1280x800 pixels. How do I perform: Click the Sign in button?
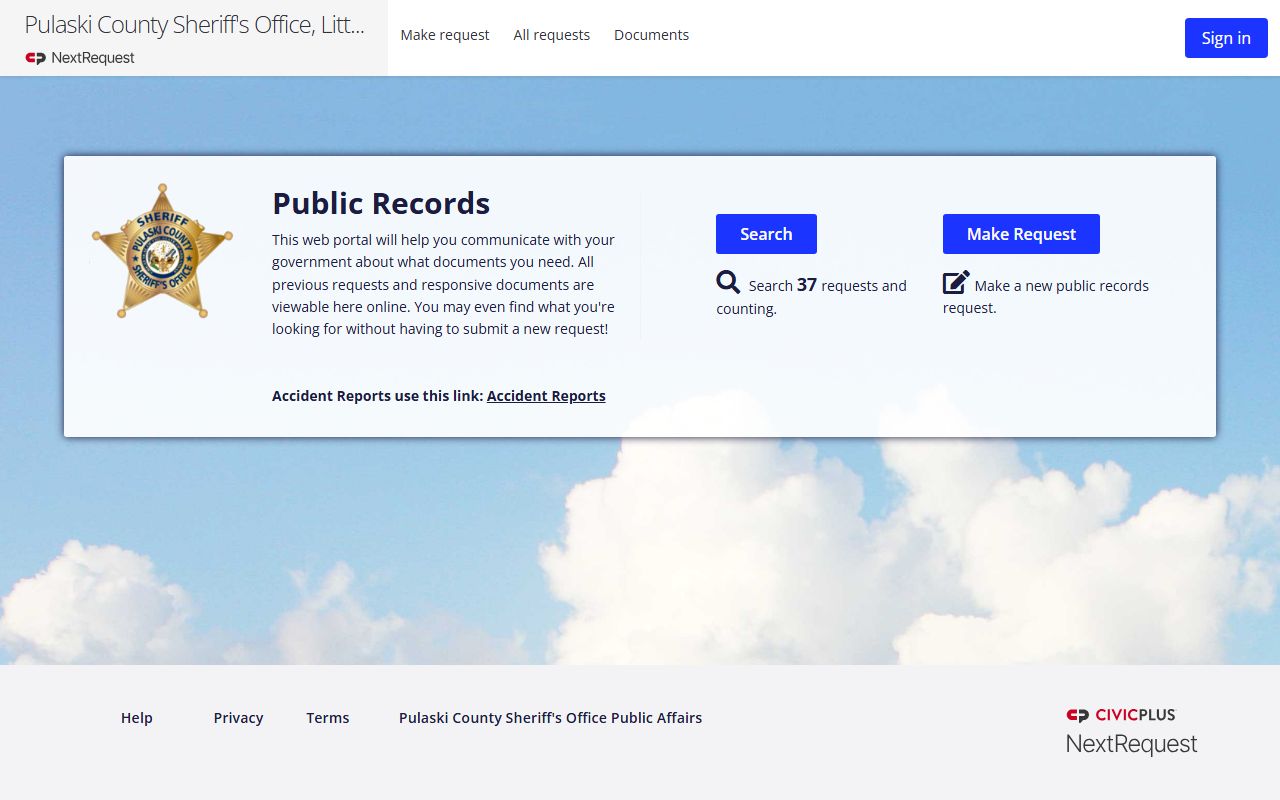pos(1226,38)
